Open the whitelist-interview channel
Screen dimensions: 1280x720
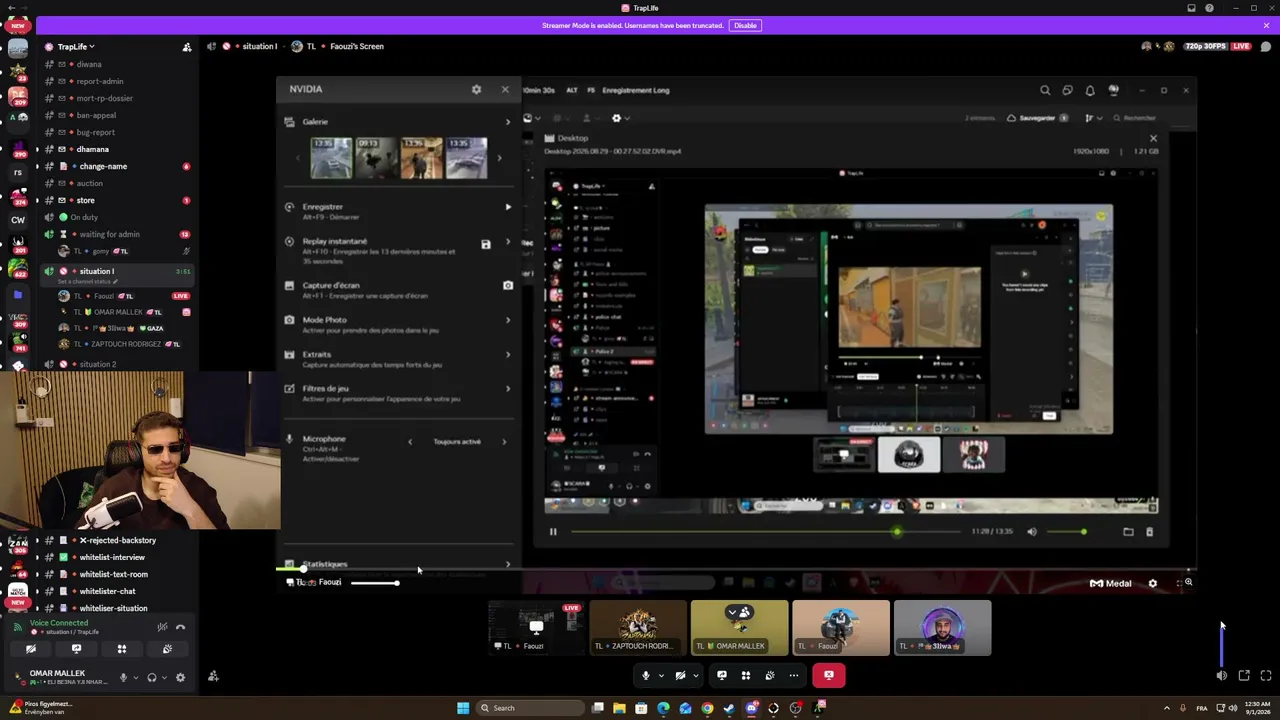pos(112,557)
